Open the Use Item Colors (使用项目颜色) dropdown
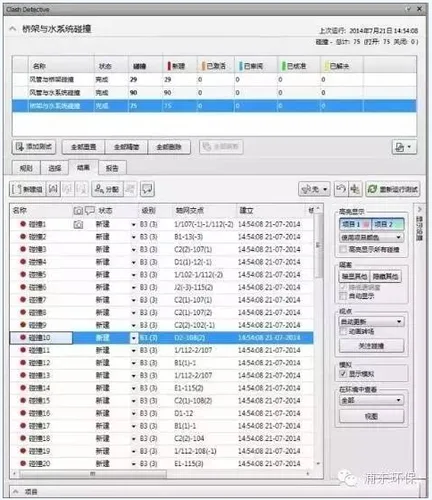 click(371, 237)
